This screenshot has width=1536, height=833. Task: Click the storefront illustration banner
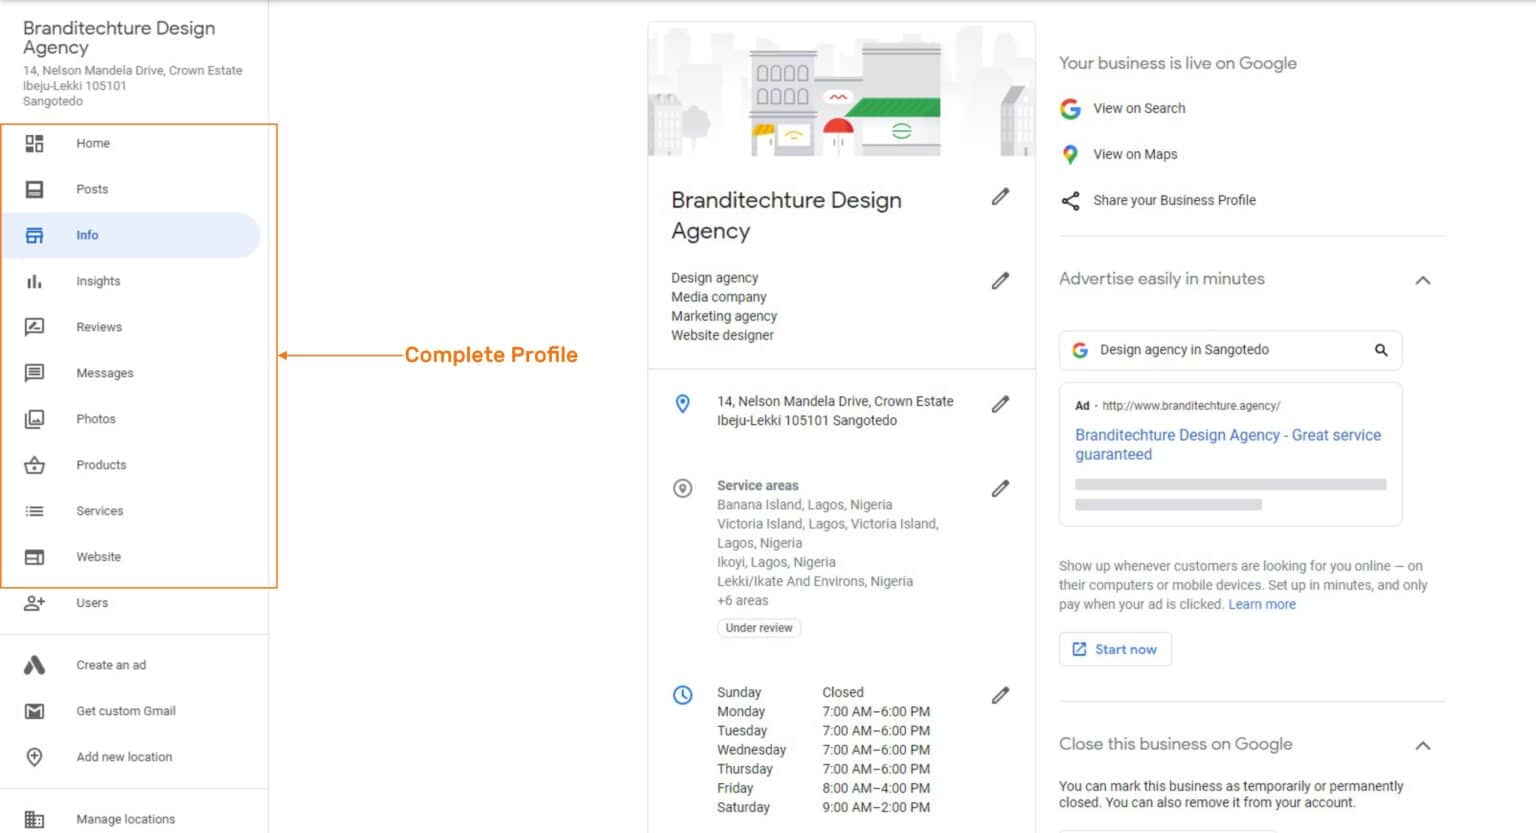coord(841,89)
